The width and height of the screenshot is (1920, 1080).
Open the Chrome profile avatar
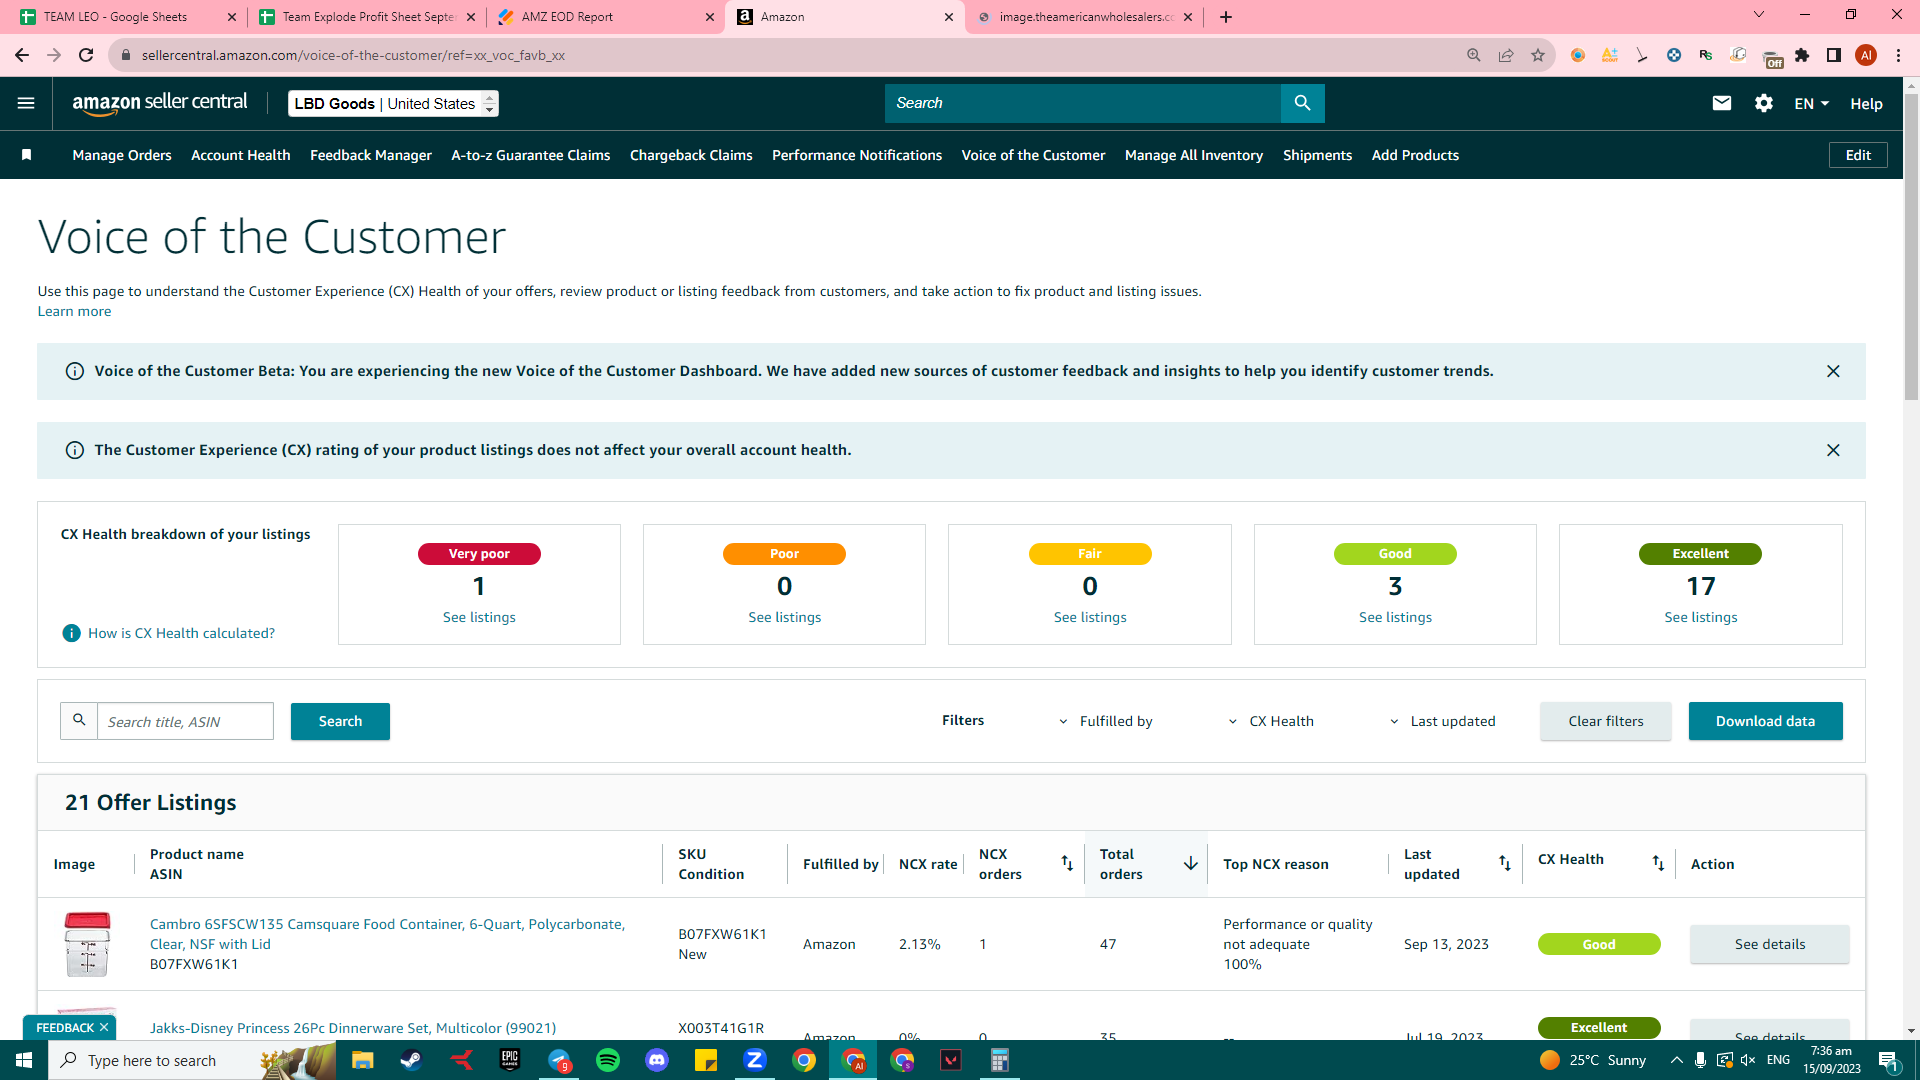pos(1866,55)
